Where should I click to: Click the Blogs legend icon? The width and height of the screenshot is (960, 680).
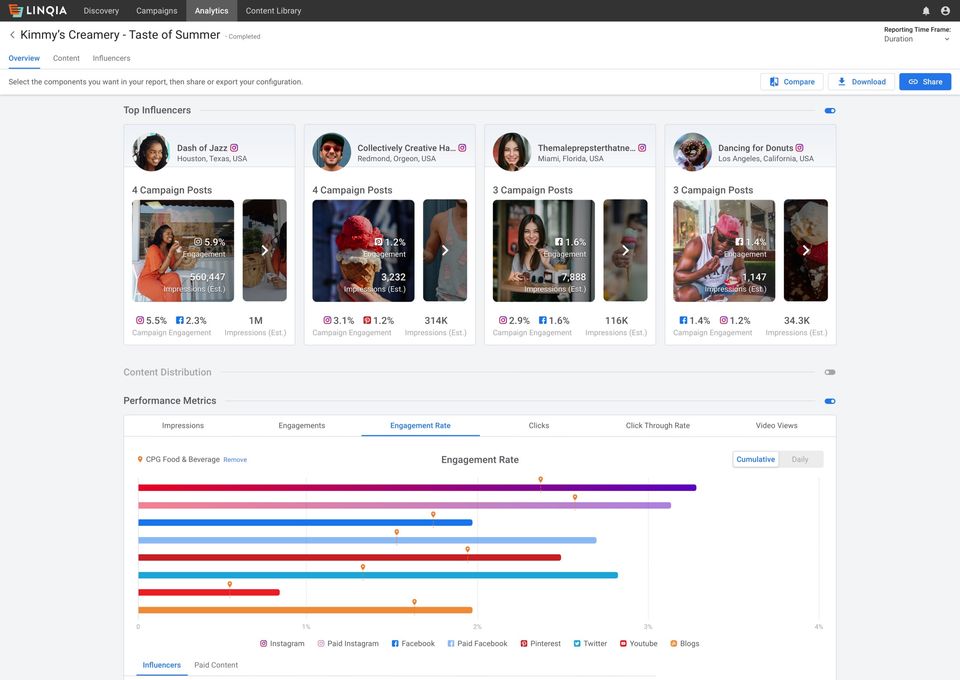click(x=673, y=643)
